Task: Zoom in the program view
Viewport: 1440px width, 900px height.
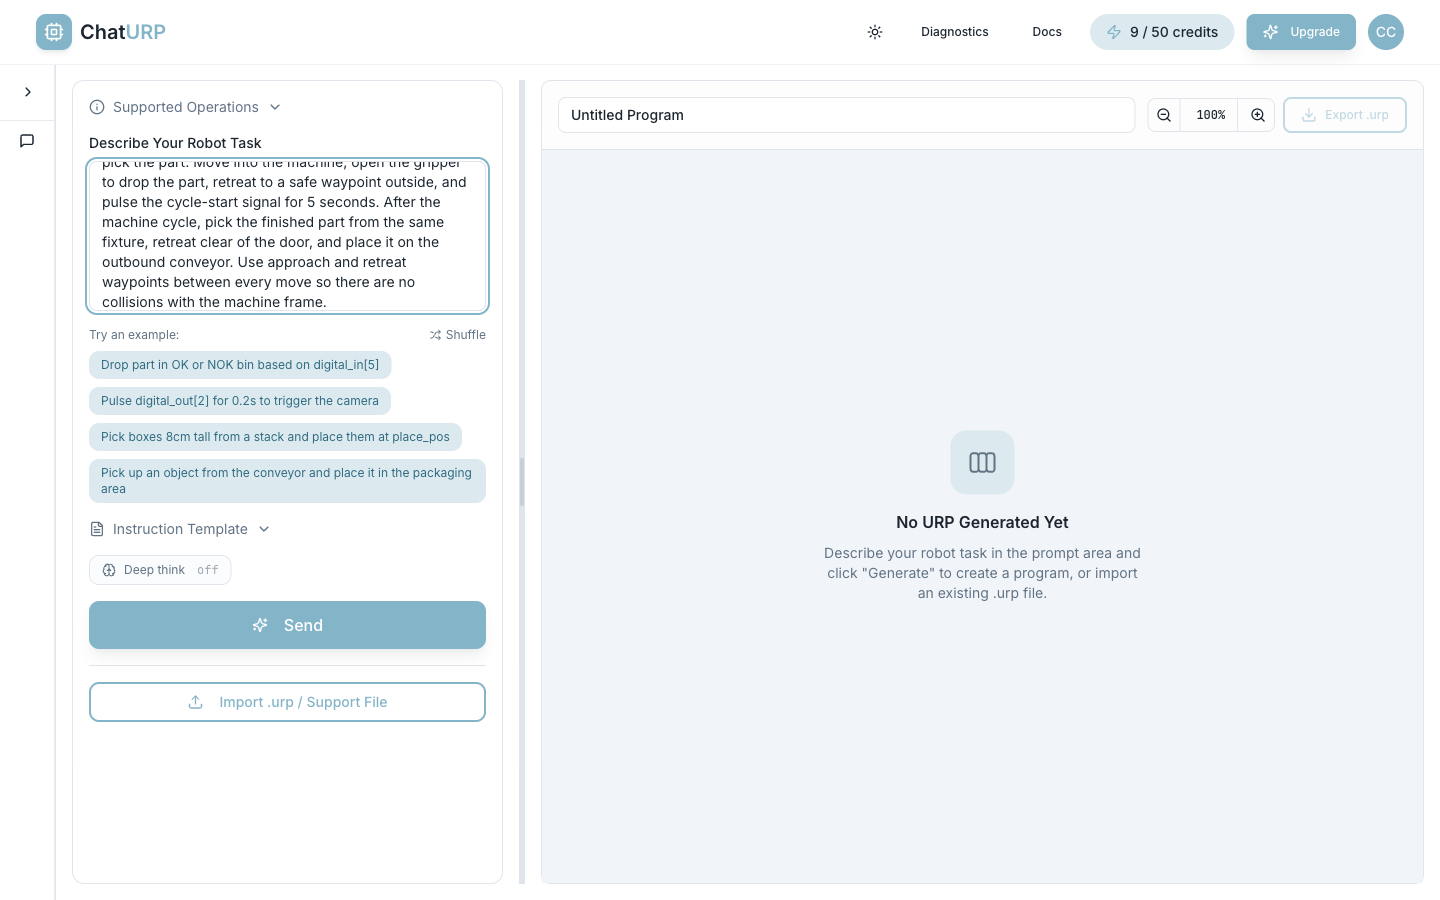Action: (x=1258, y=115)
